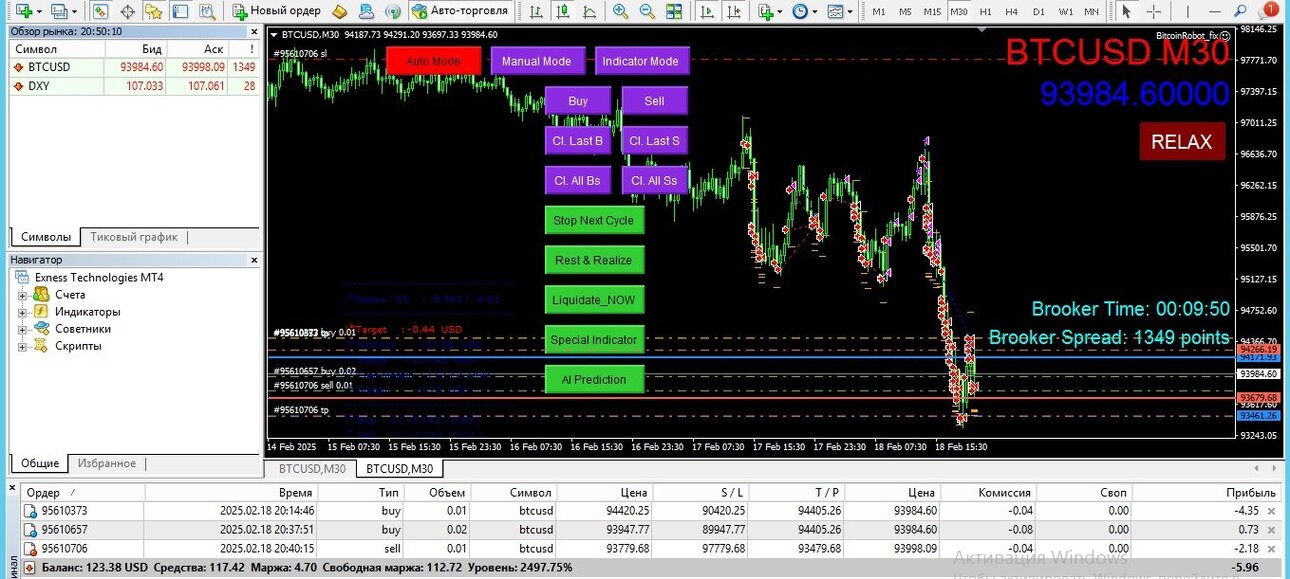Viewport: 1290px width, 579px height.
Task: Select the first BTCUSD,M30 chart tab
Action: click(x=312, y=468)
